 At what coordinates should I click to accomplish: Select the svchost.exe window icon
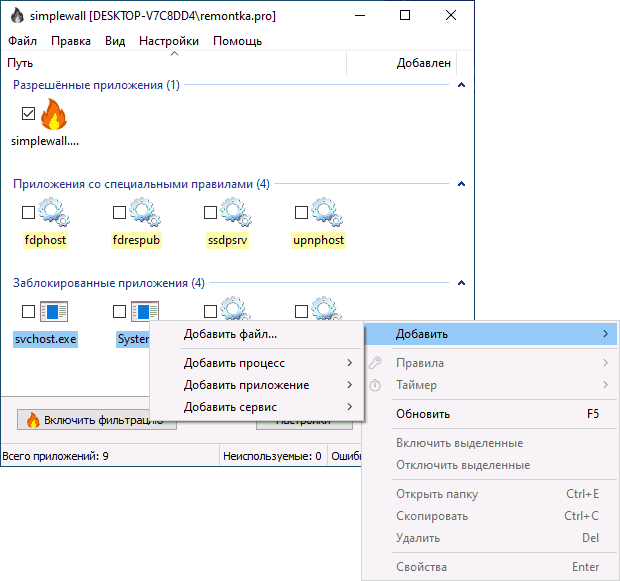point(54,311)
